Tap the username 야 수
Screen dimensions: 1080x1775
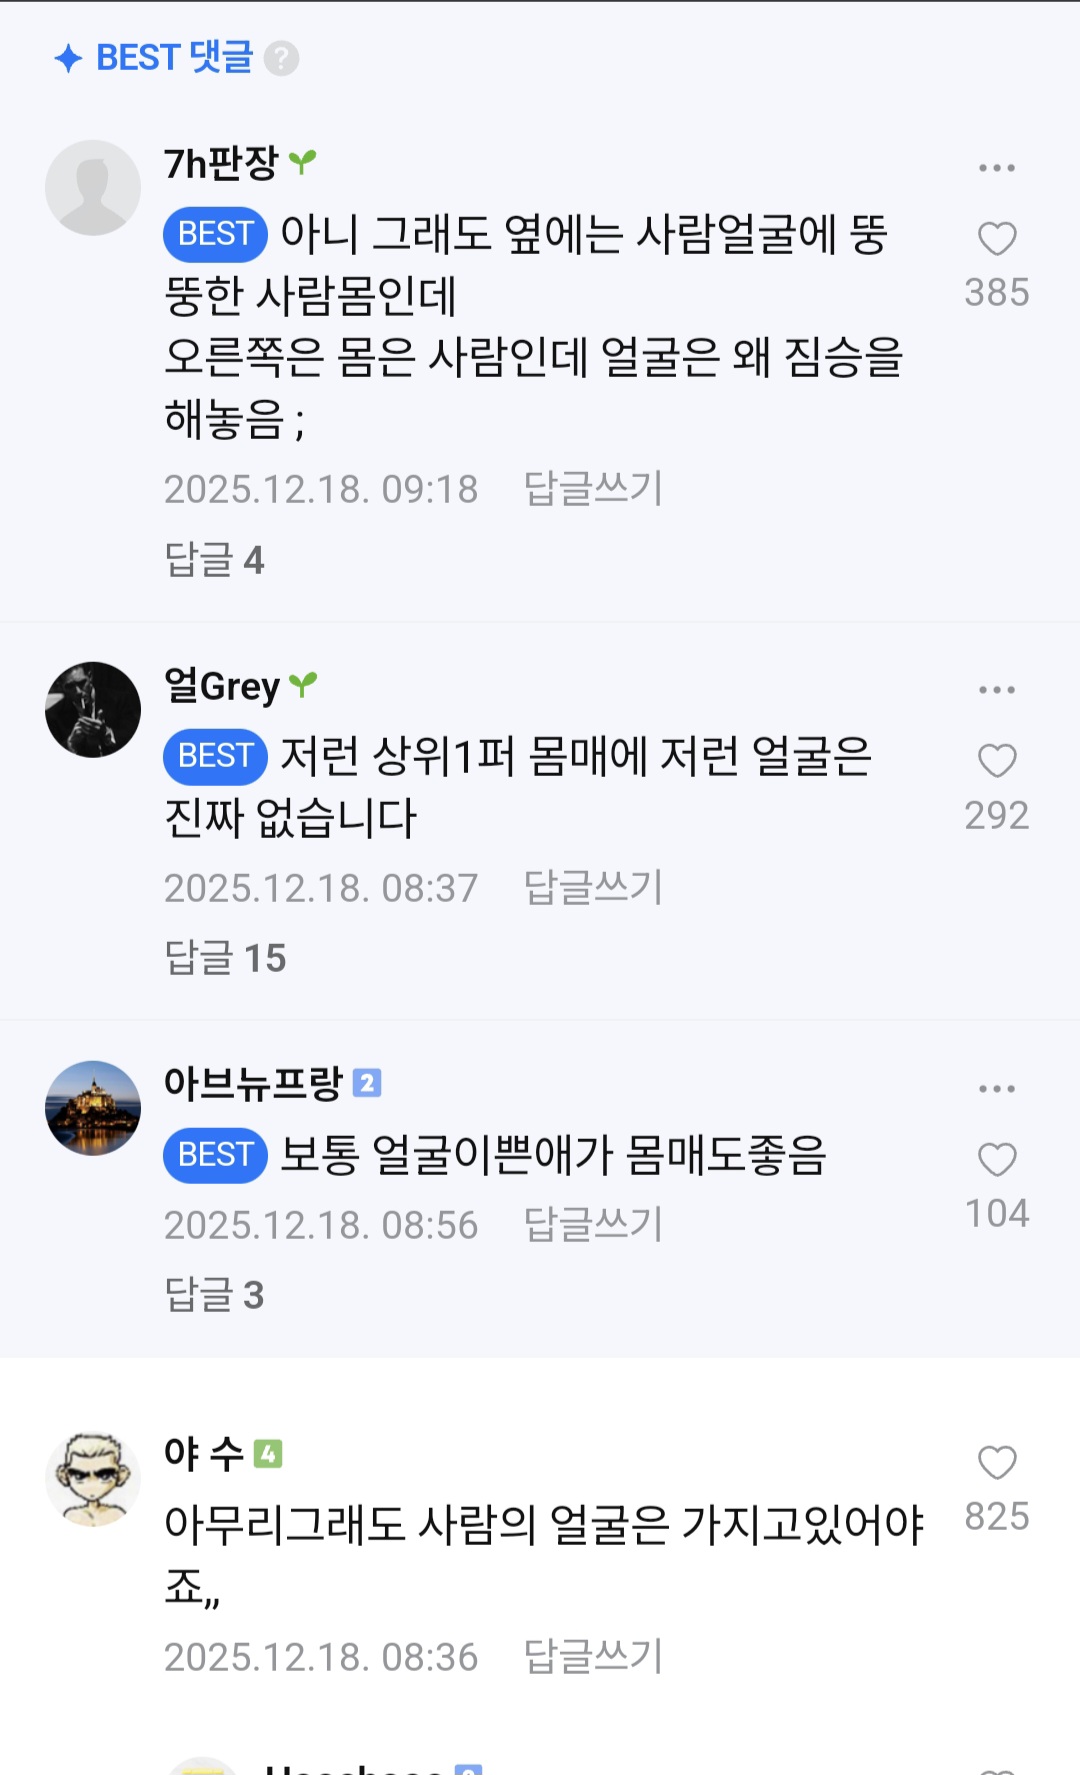[204, 1453]
